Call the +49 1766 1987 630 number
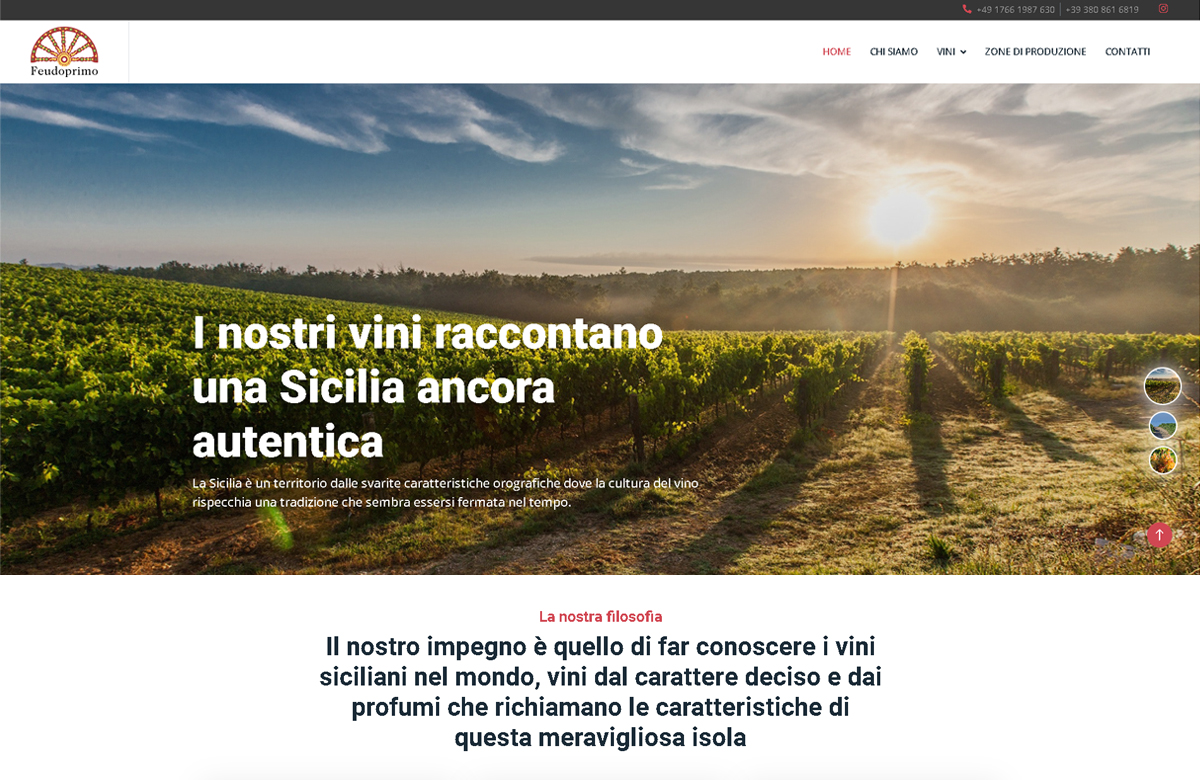The height and width of the screenshot is (780, 1200). (x=1016, y=9)
